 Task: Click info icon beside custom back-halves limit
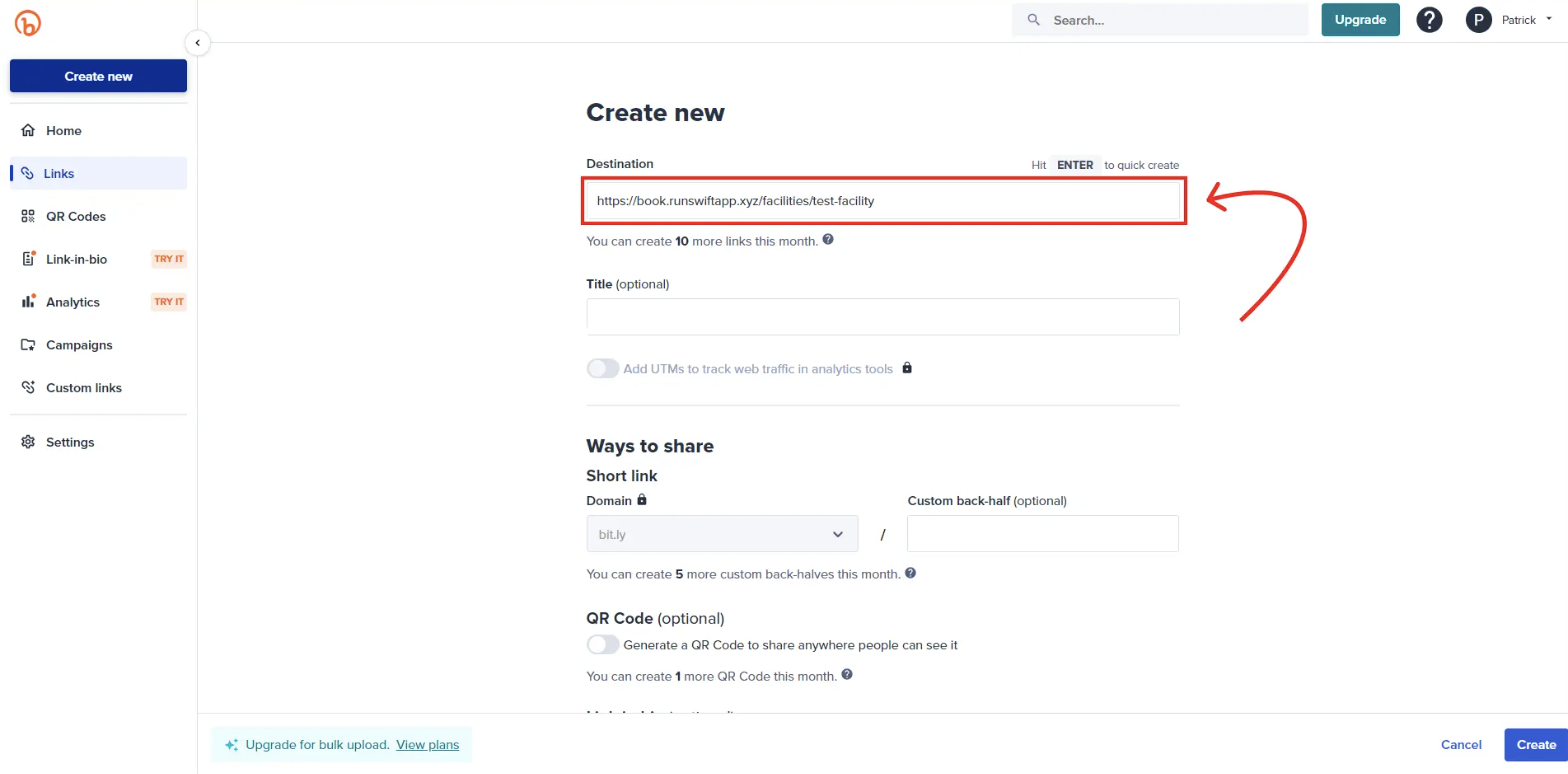(911, 574)
